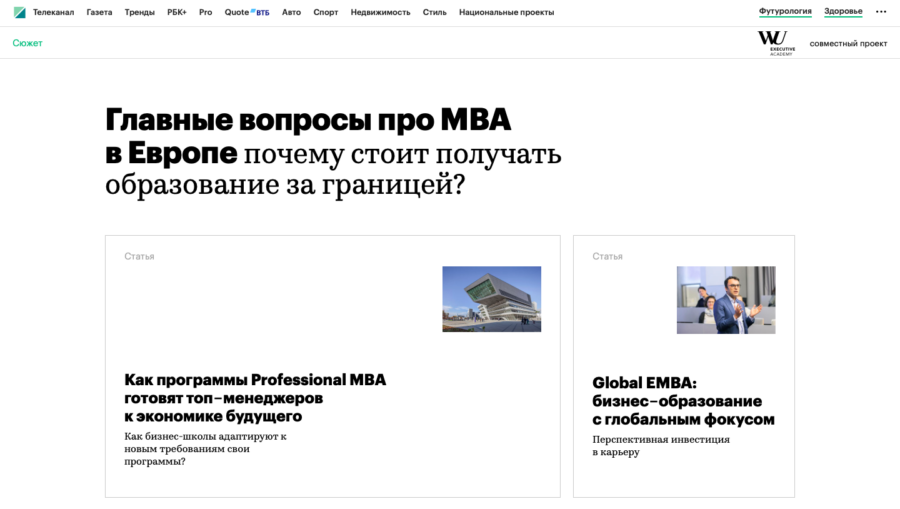Click subtitle about business schools adapting programs
This screenshot has height=509, width=900.
click(205, 449)
